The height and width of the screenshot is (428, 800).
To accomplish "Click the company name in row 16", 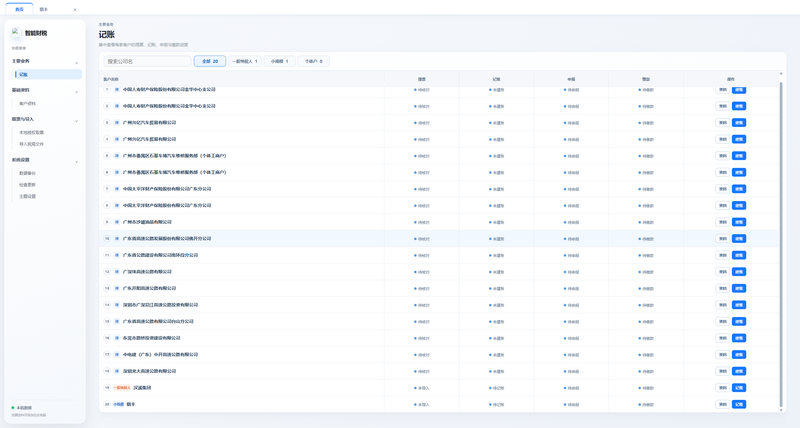I will pos(152,338).
